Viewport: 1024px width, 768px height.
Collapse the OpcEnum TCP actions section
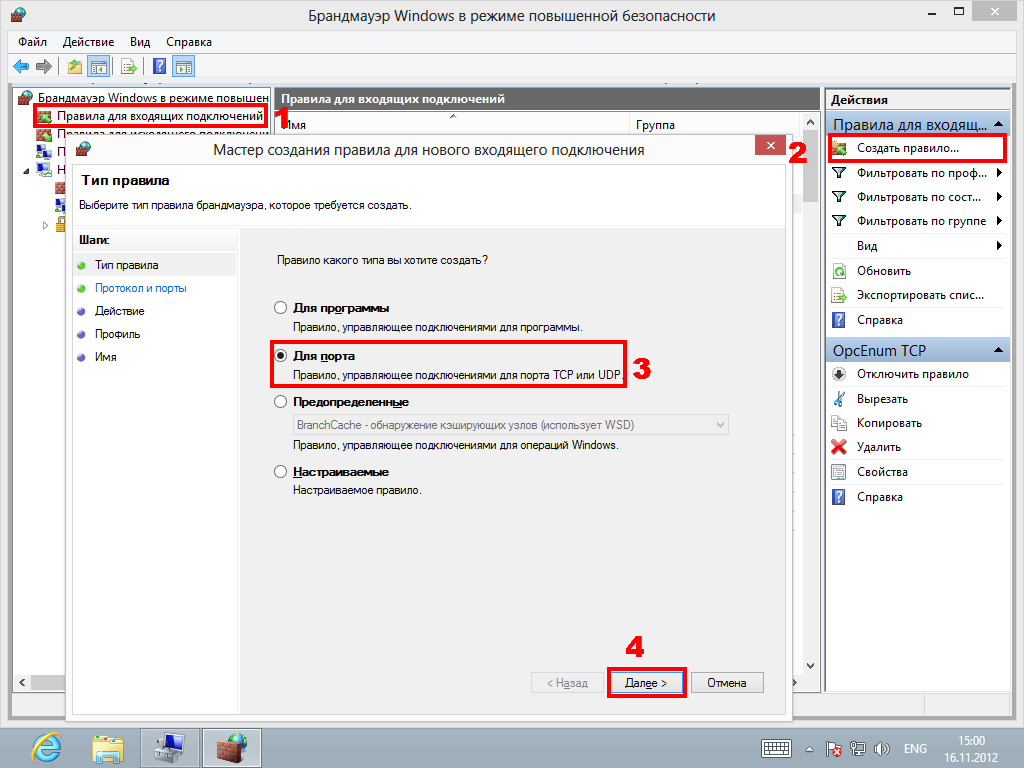tap(999, 350)
